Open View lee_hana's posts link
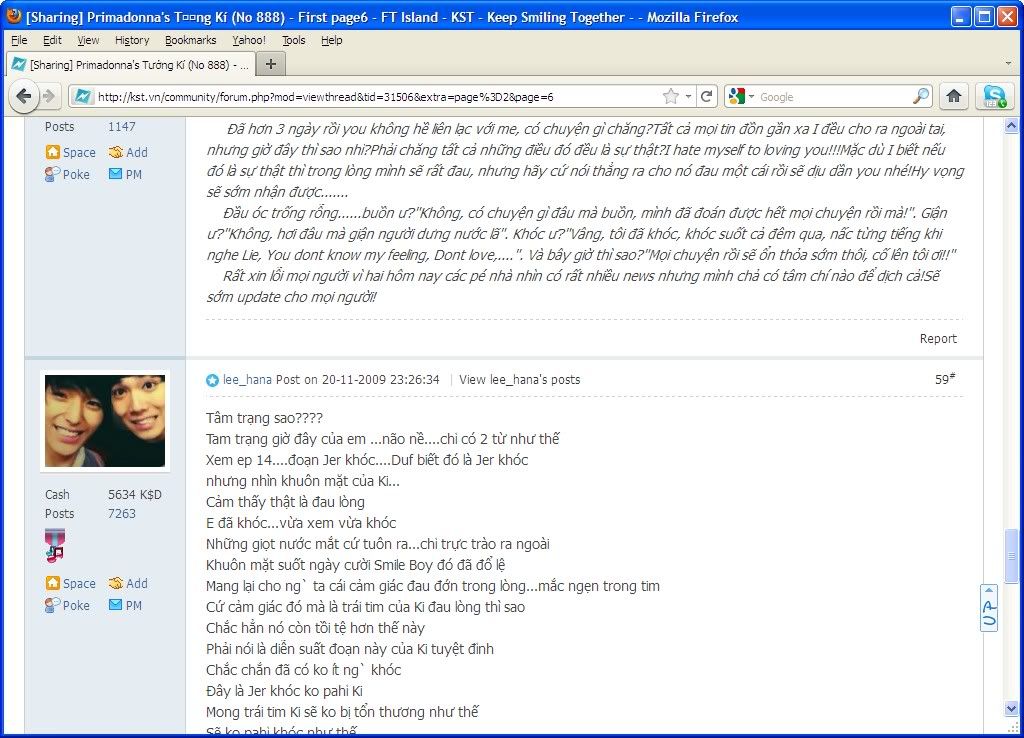The width and height of the screenshot is (1024, 738). [x=519, y=380]
